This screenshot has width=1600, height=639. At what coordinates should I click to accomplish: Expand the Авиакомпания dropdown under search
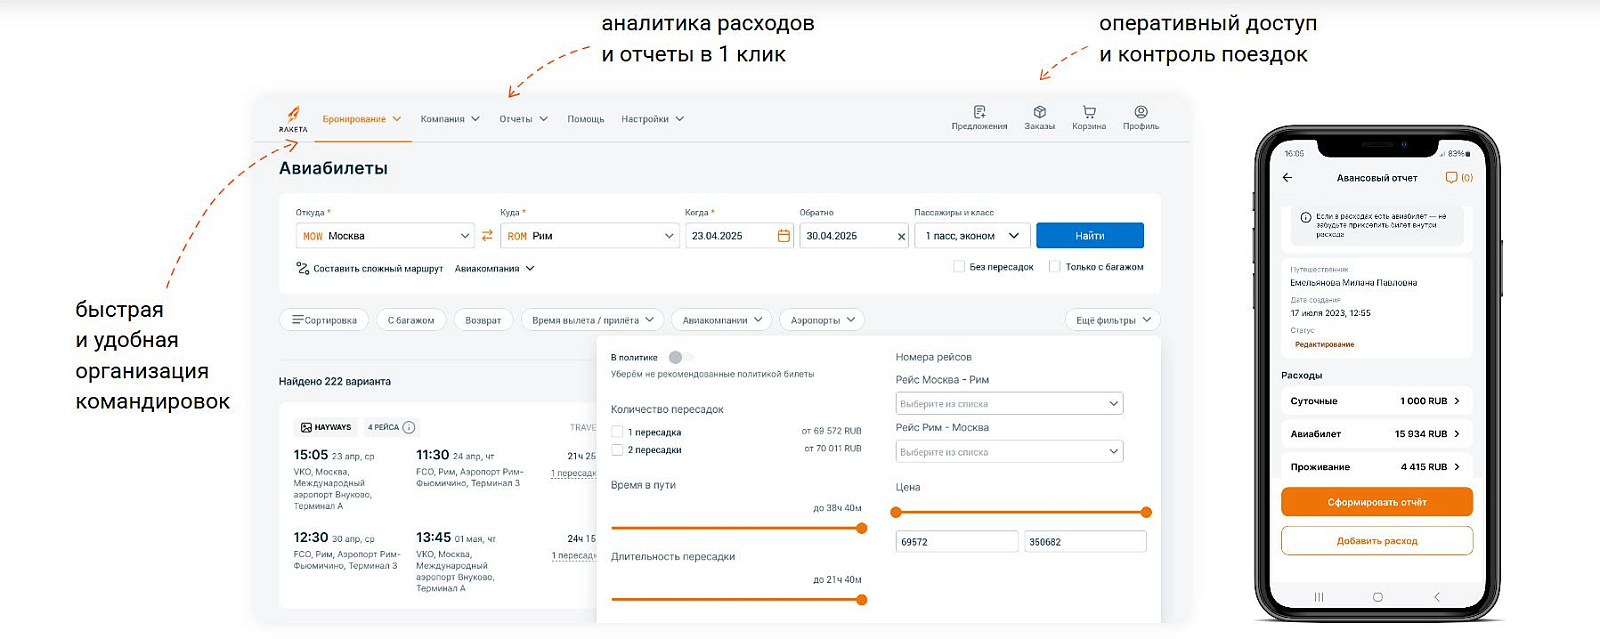coord(495,268)
